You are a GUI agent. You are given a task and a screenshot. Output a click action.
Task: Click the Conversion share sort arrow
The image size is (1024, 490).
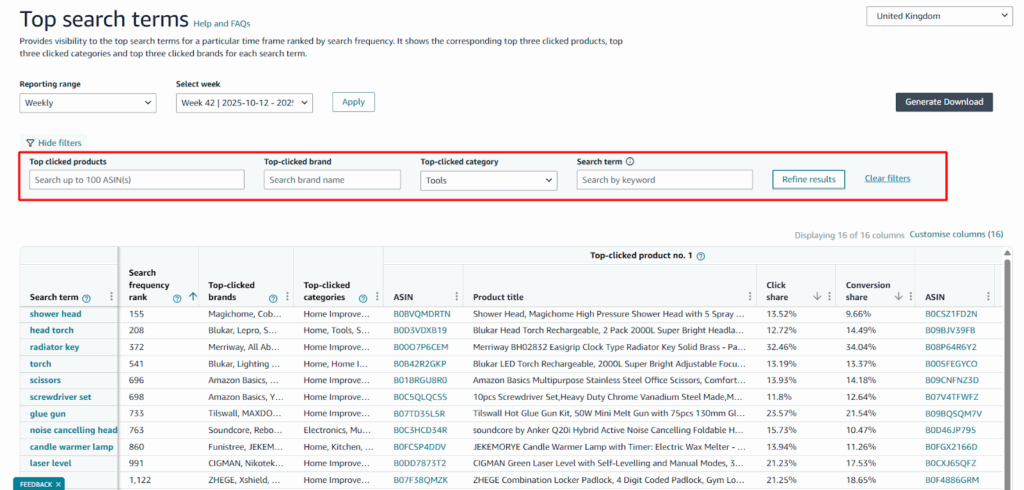tap(896, 296)
